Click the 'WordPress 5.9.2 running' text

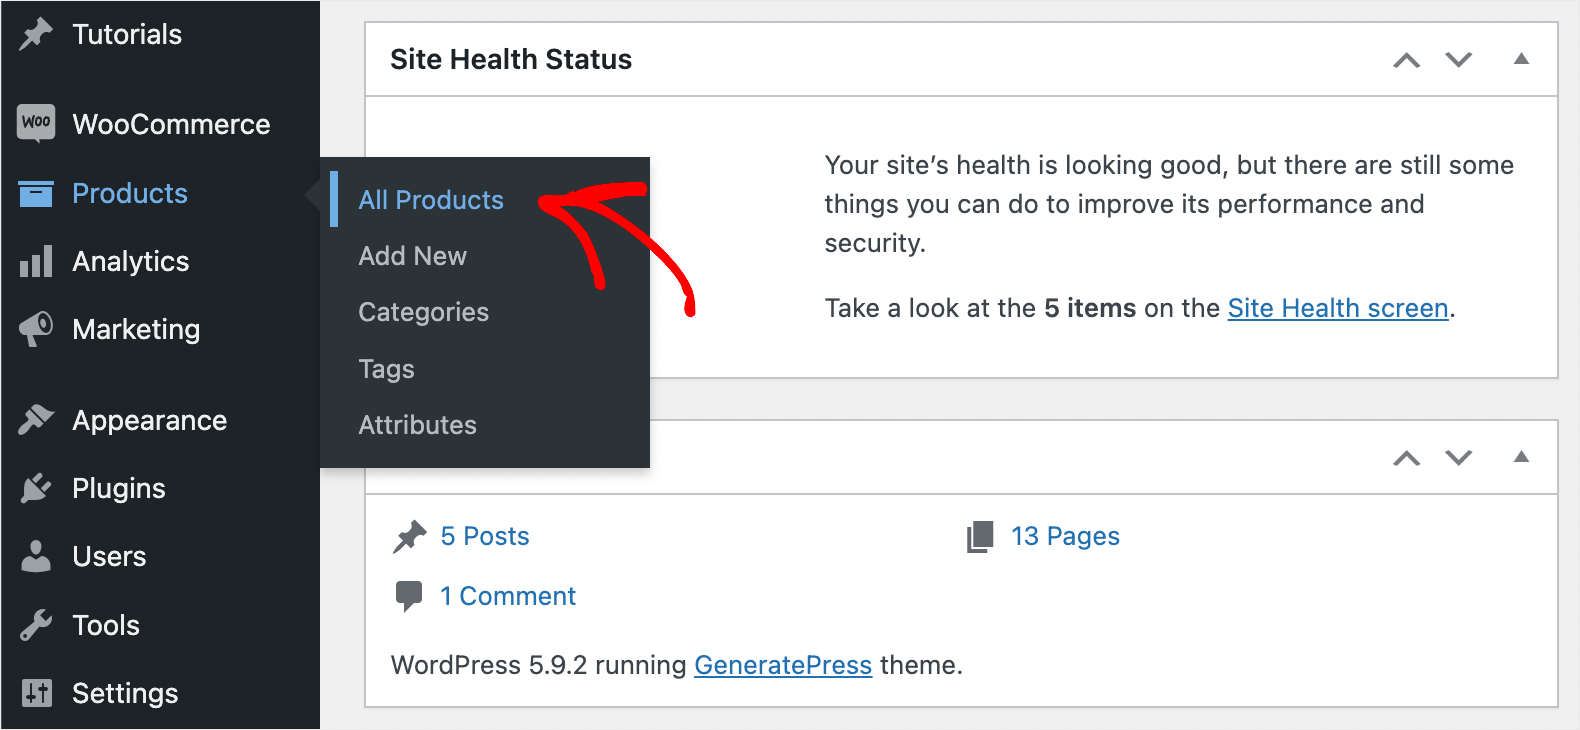pos(538,665)
